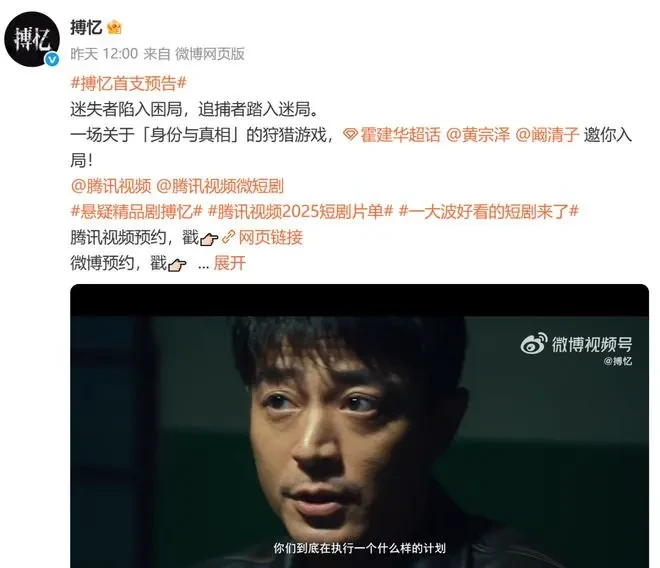Image resolution: width=660 pixels, height=568 pixels.
Task: Open the 搏忆 profile avatar
Action: tap(32, 39)
